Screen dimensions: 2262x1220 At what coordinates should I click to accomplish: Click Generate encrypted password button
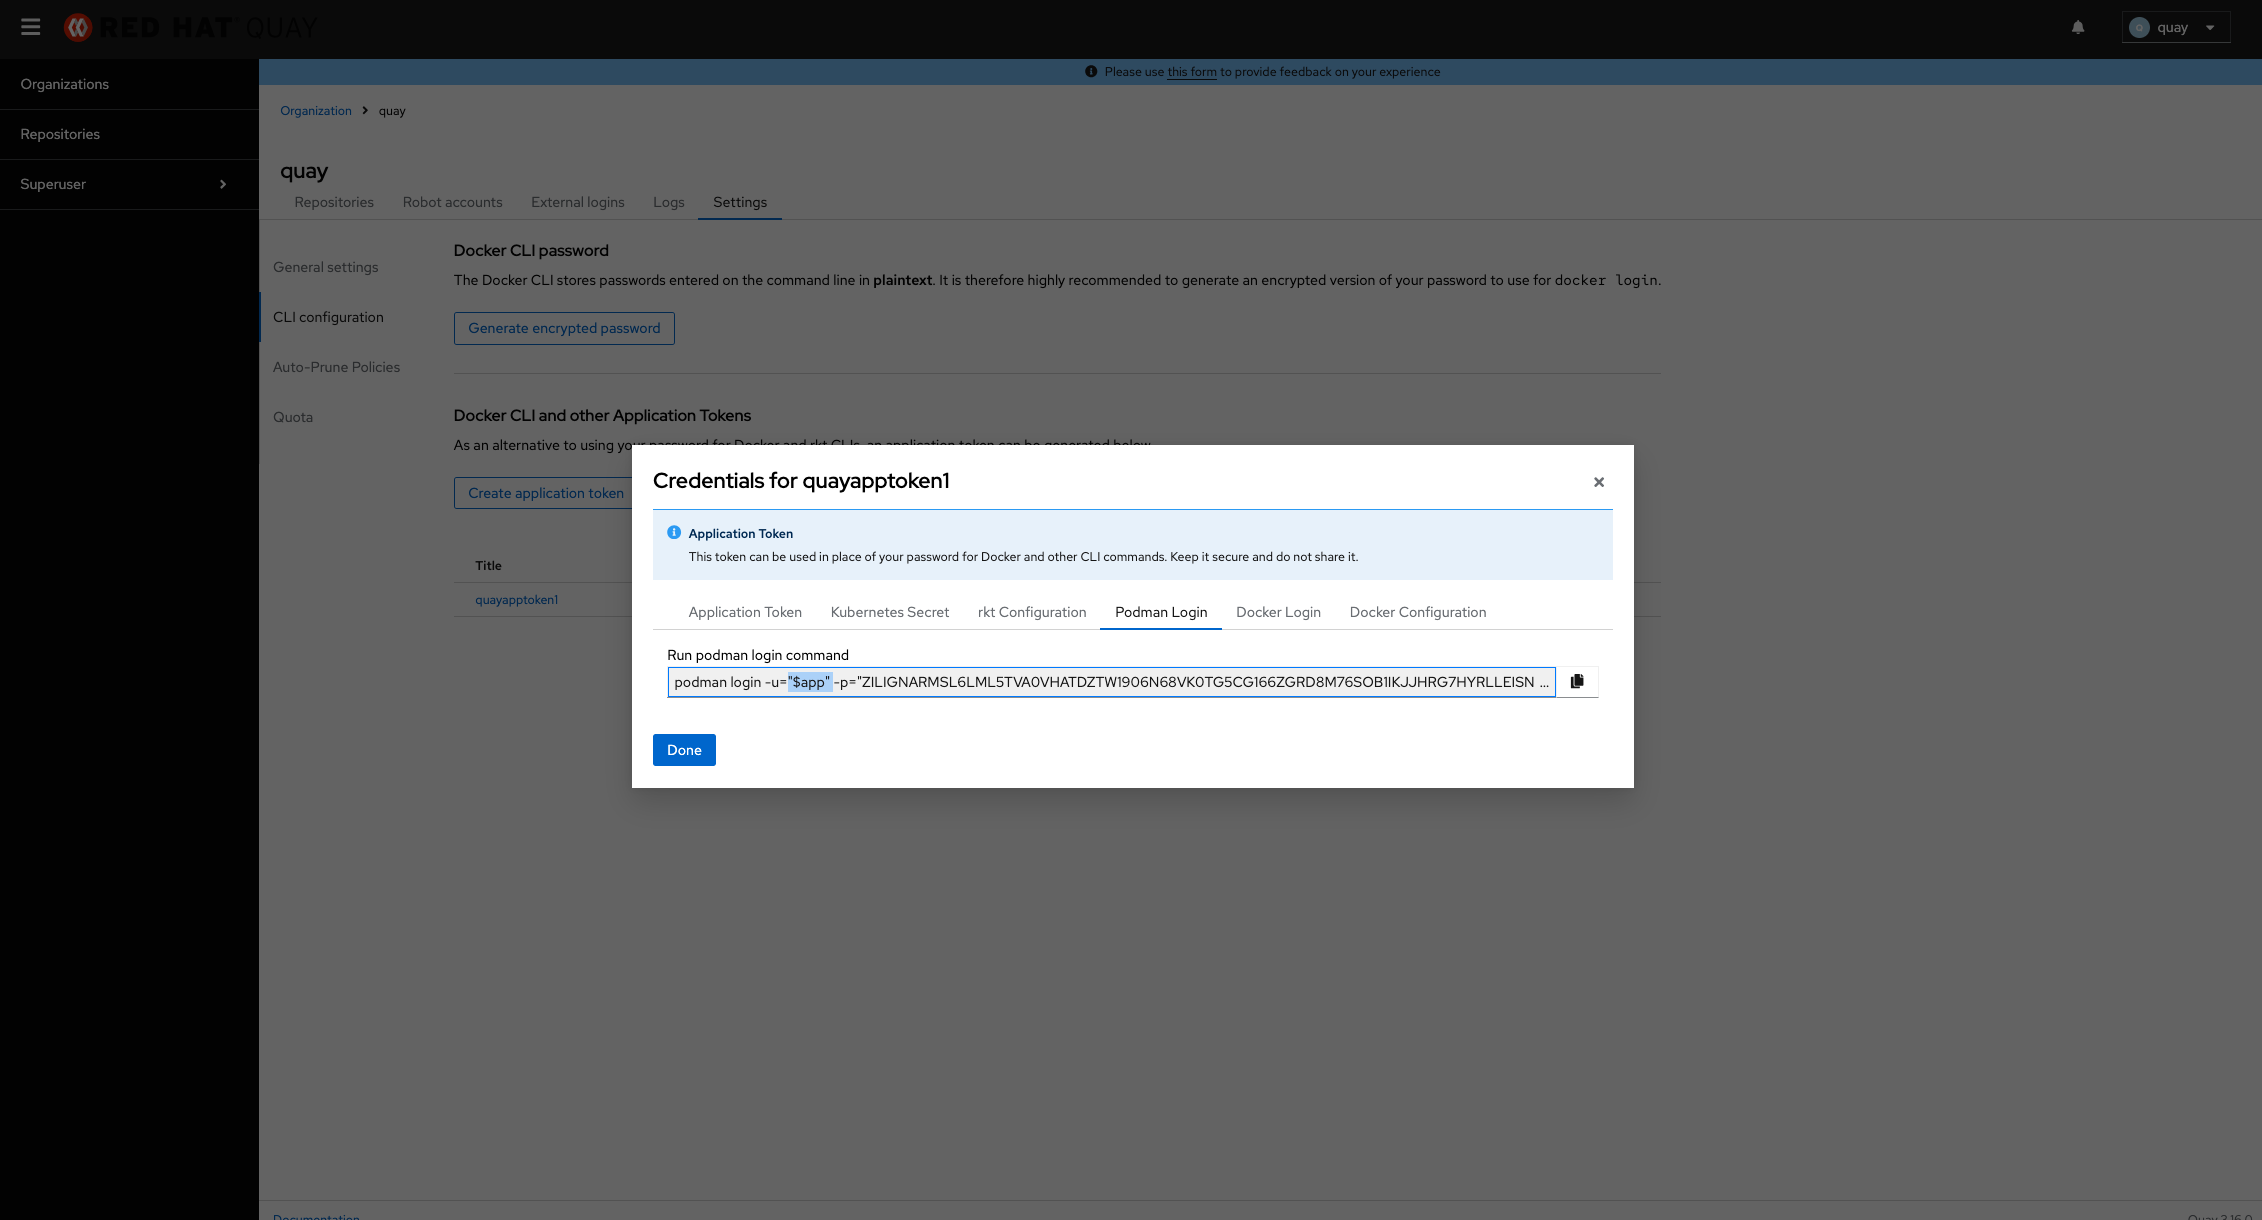tap(564, 328)
